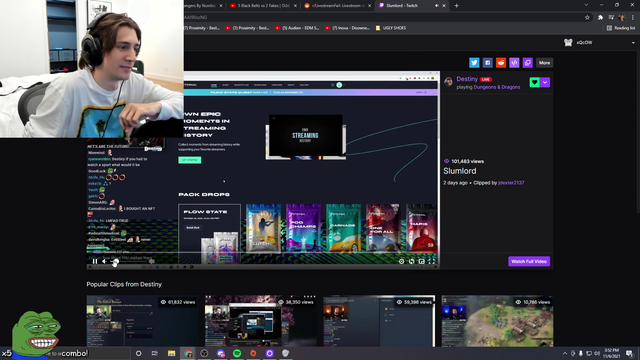Bookmark this page with the star icon
The image size is (640, 360).
[x=587, y=17]
